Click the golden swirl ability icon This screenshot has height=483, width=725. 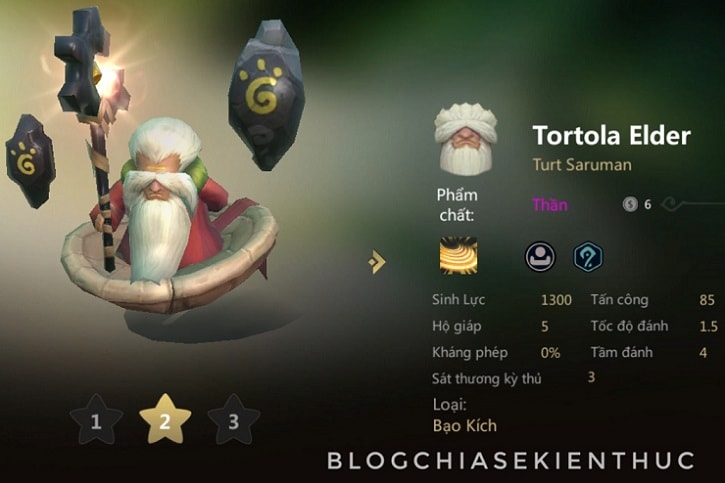tap(458, 256)
